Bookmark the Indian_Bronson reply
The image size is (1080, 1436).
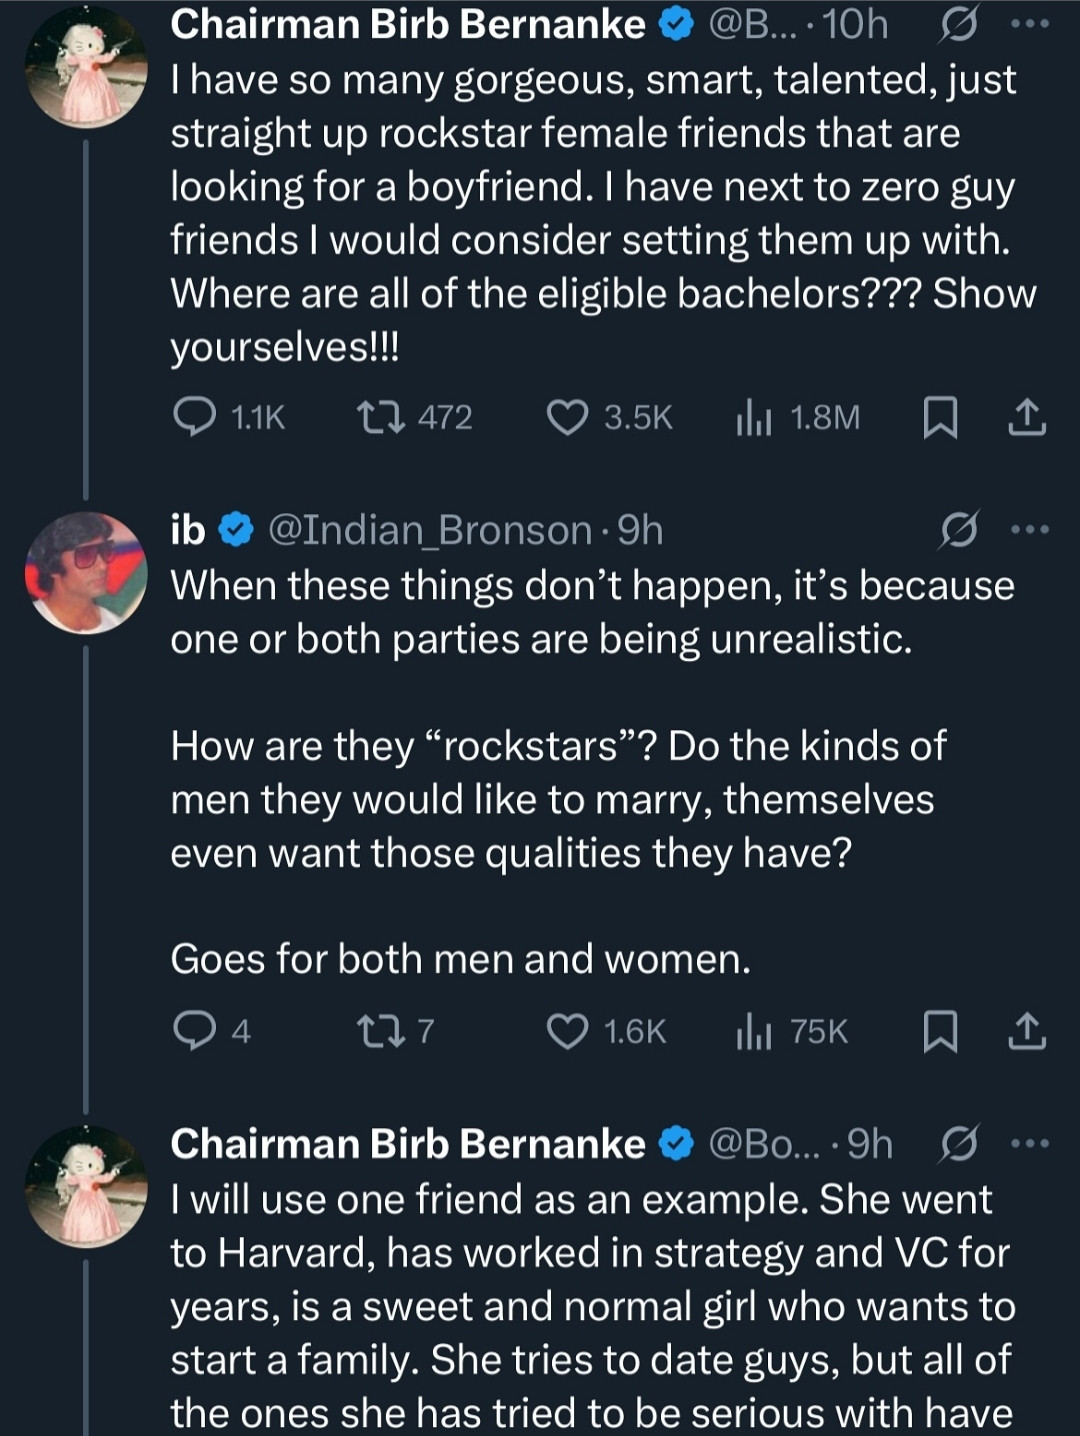tap(939, 1030)
